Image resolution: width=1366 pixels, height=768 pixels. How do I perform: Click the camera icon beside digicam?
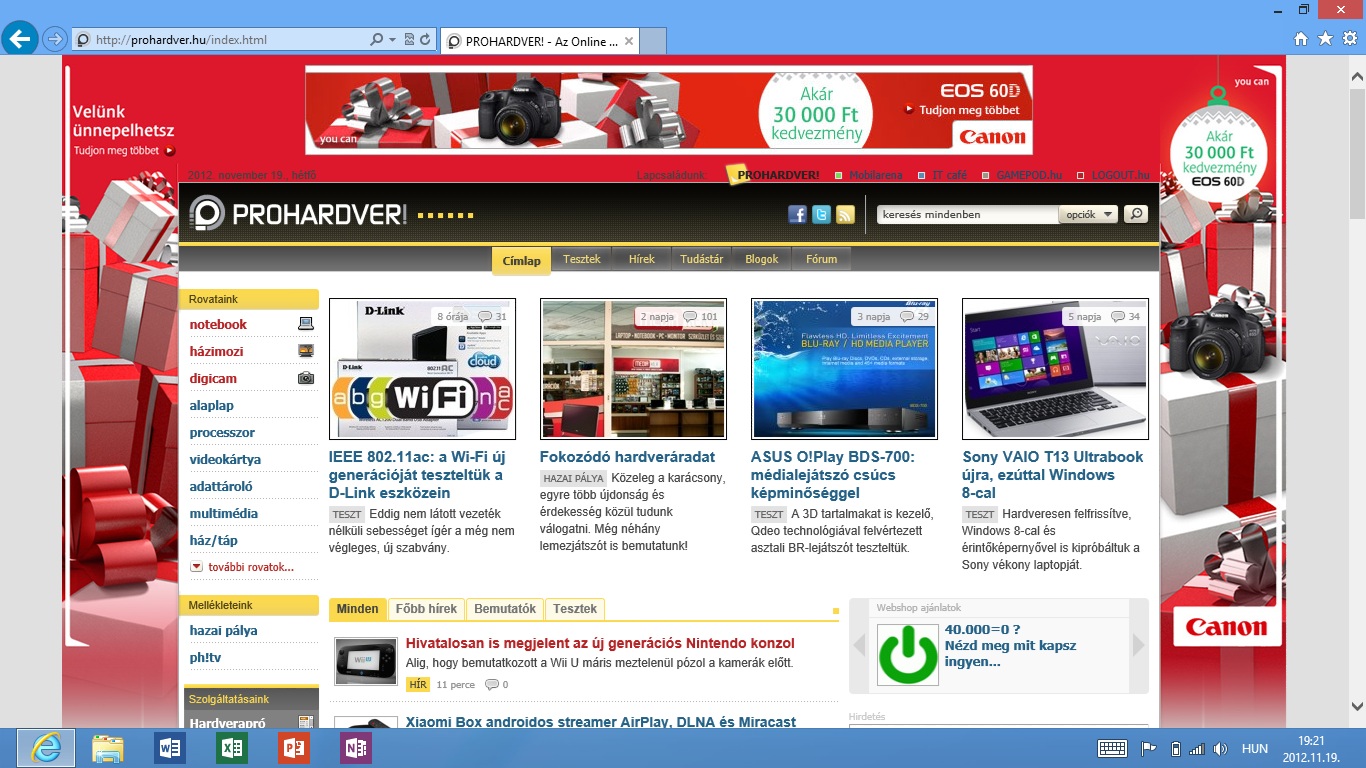306,378
